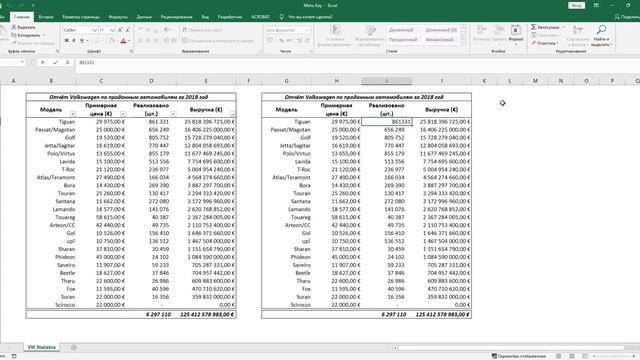
Task: Open the Вставка ribbon tab
Action: coord(46,17)
